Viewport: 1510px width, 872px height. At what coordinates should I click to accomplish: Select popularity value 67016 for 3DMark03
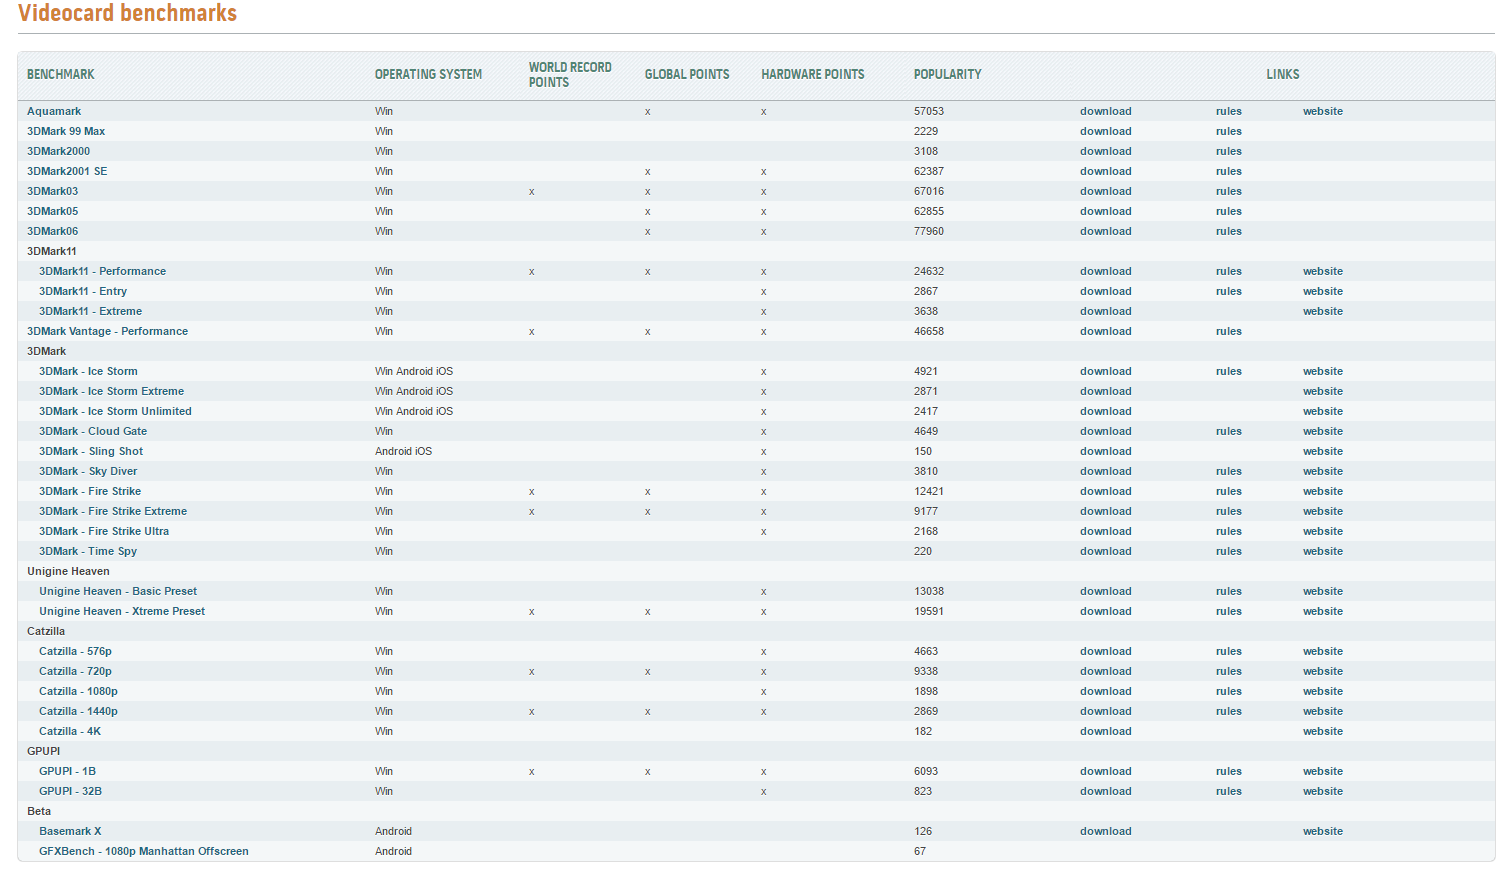928,191
